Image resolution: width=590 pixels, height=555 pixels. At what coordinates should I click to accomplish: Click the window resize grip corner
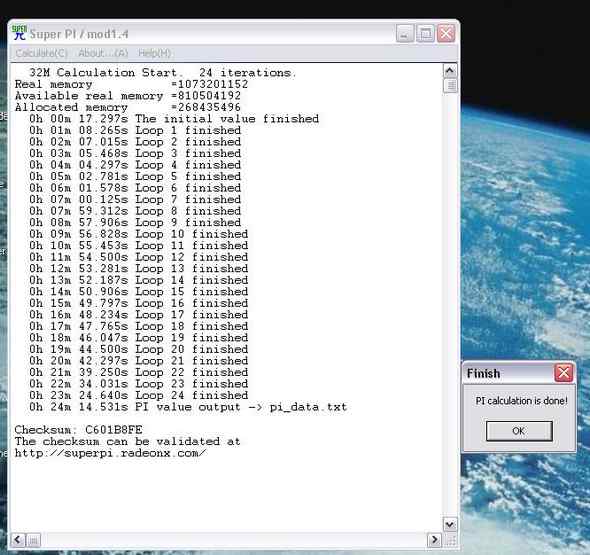tap(451, 541)
